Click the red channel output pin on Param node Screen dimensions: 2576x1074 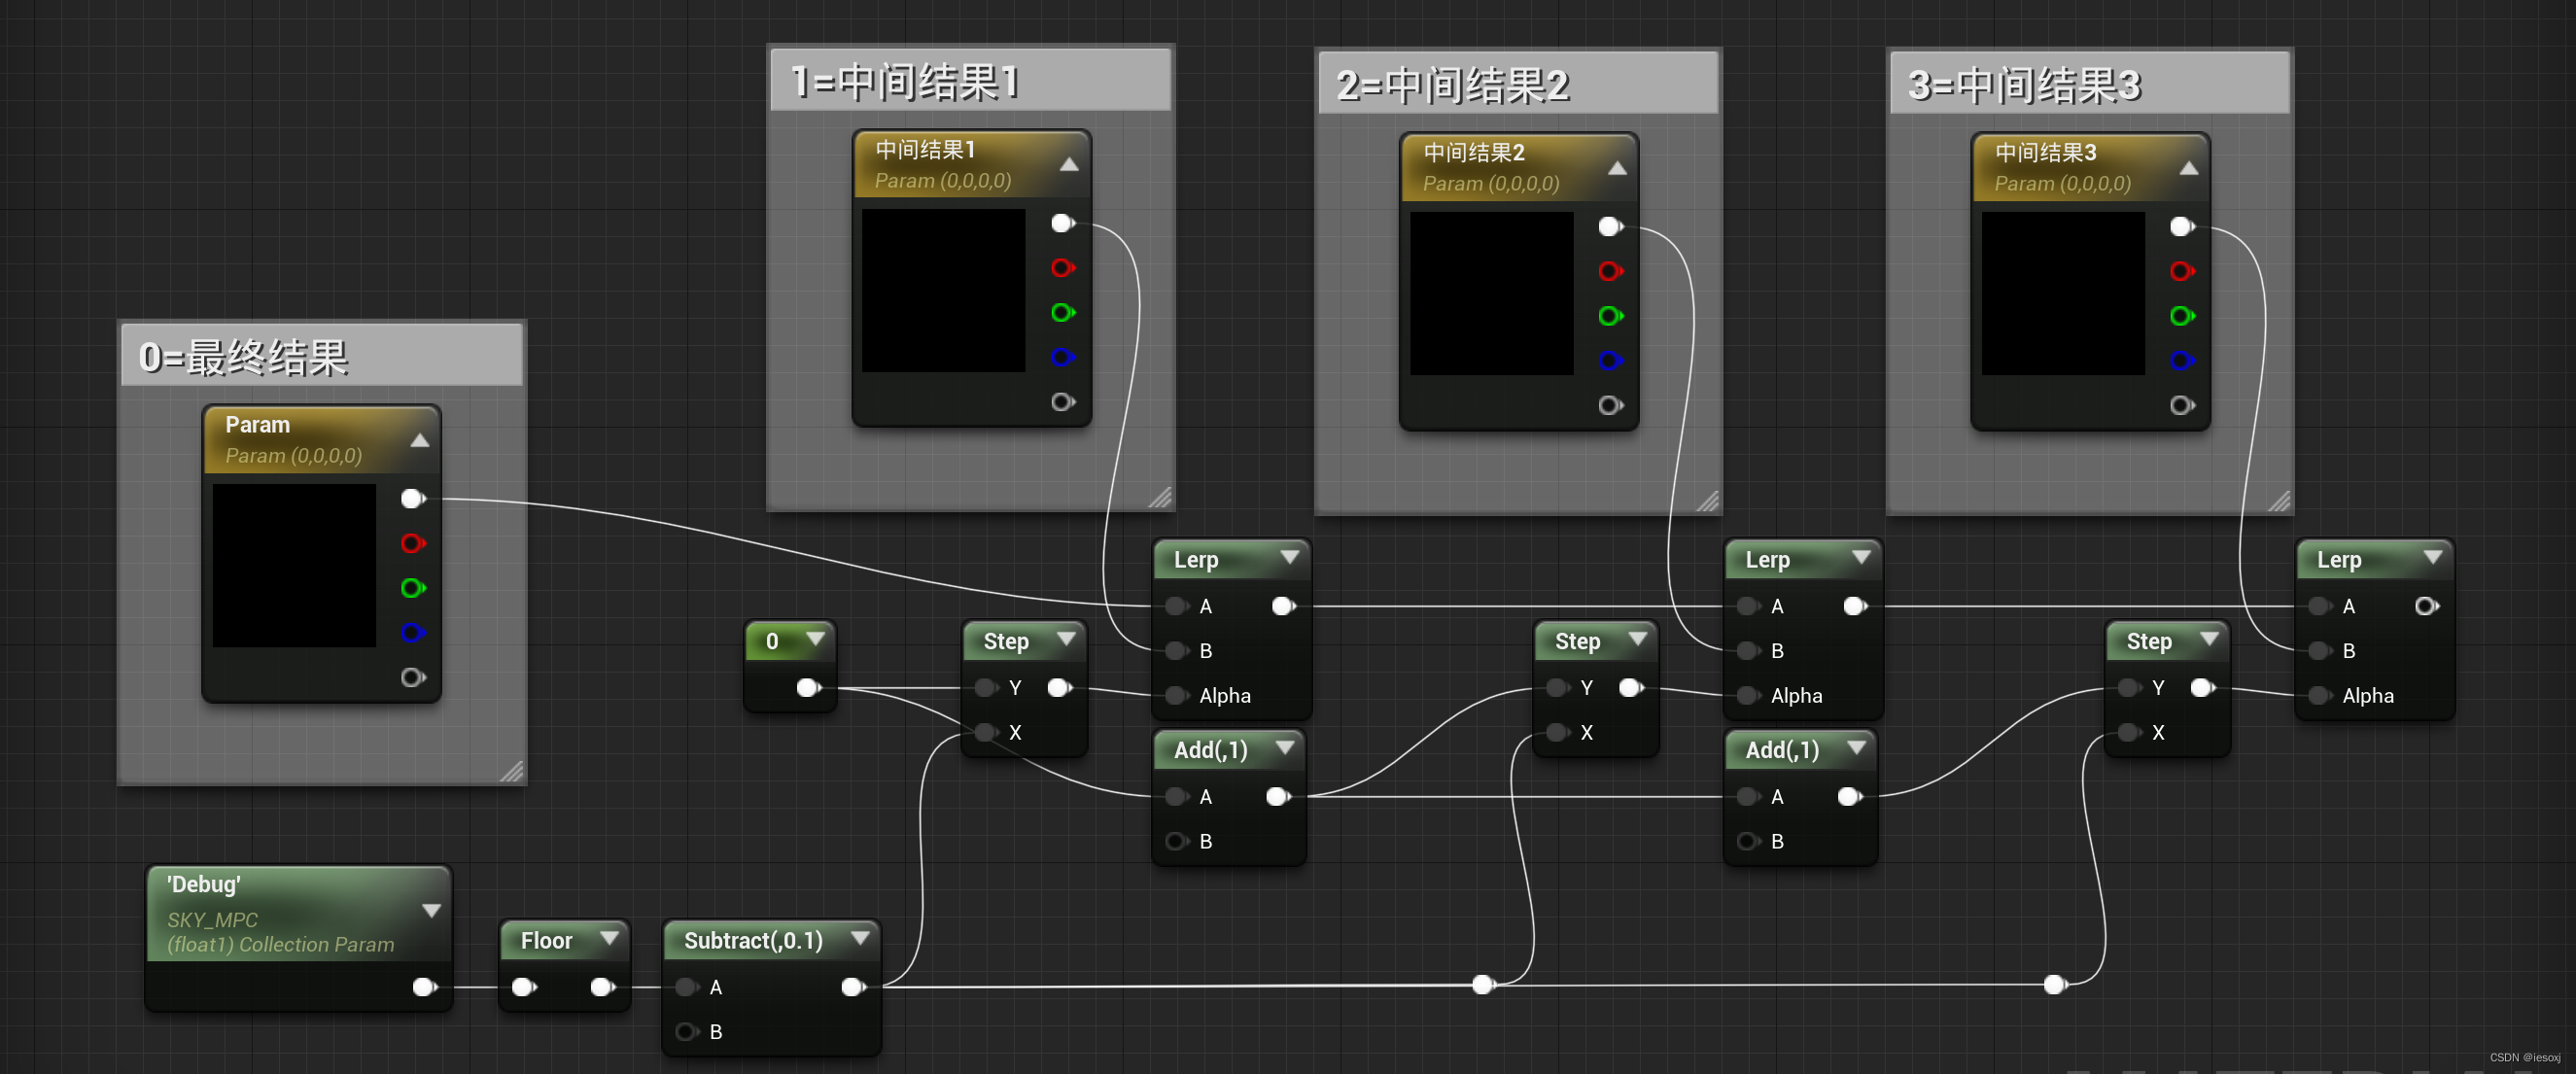(x=413, y=544)
